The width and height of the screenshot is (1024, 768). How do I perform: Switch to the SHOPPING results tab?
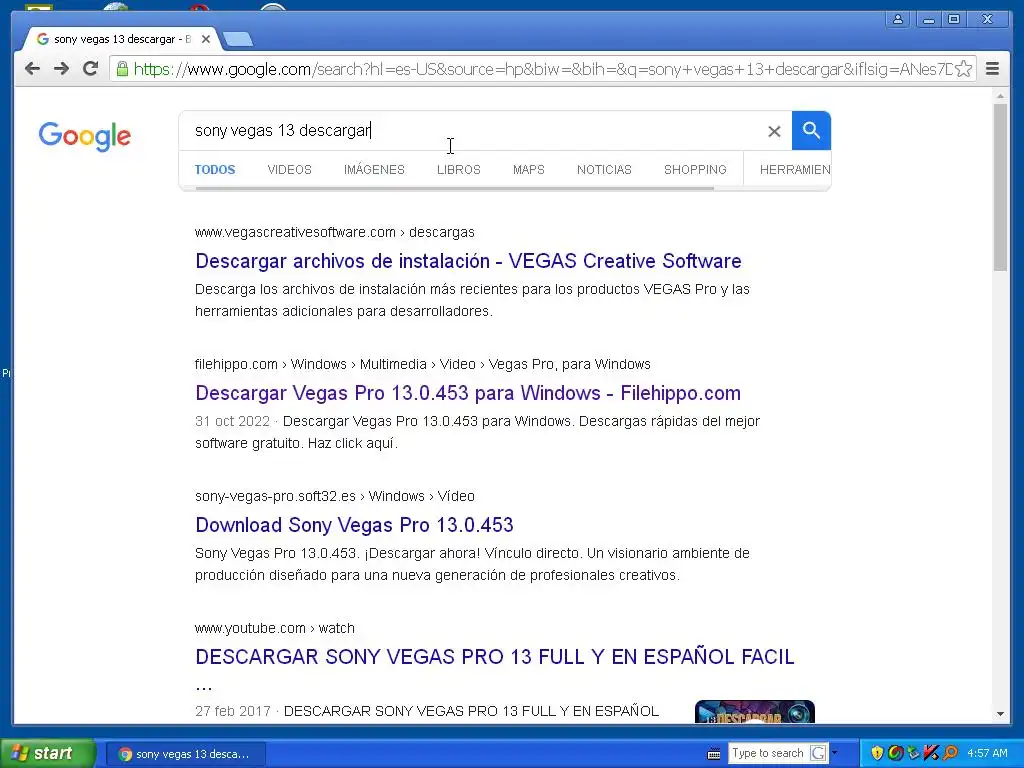point(695,170)
